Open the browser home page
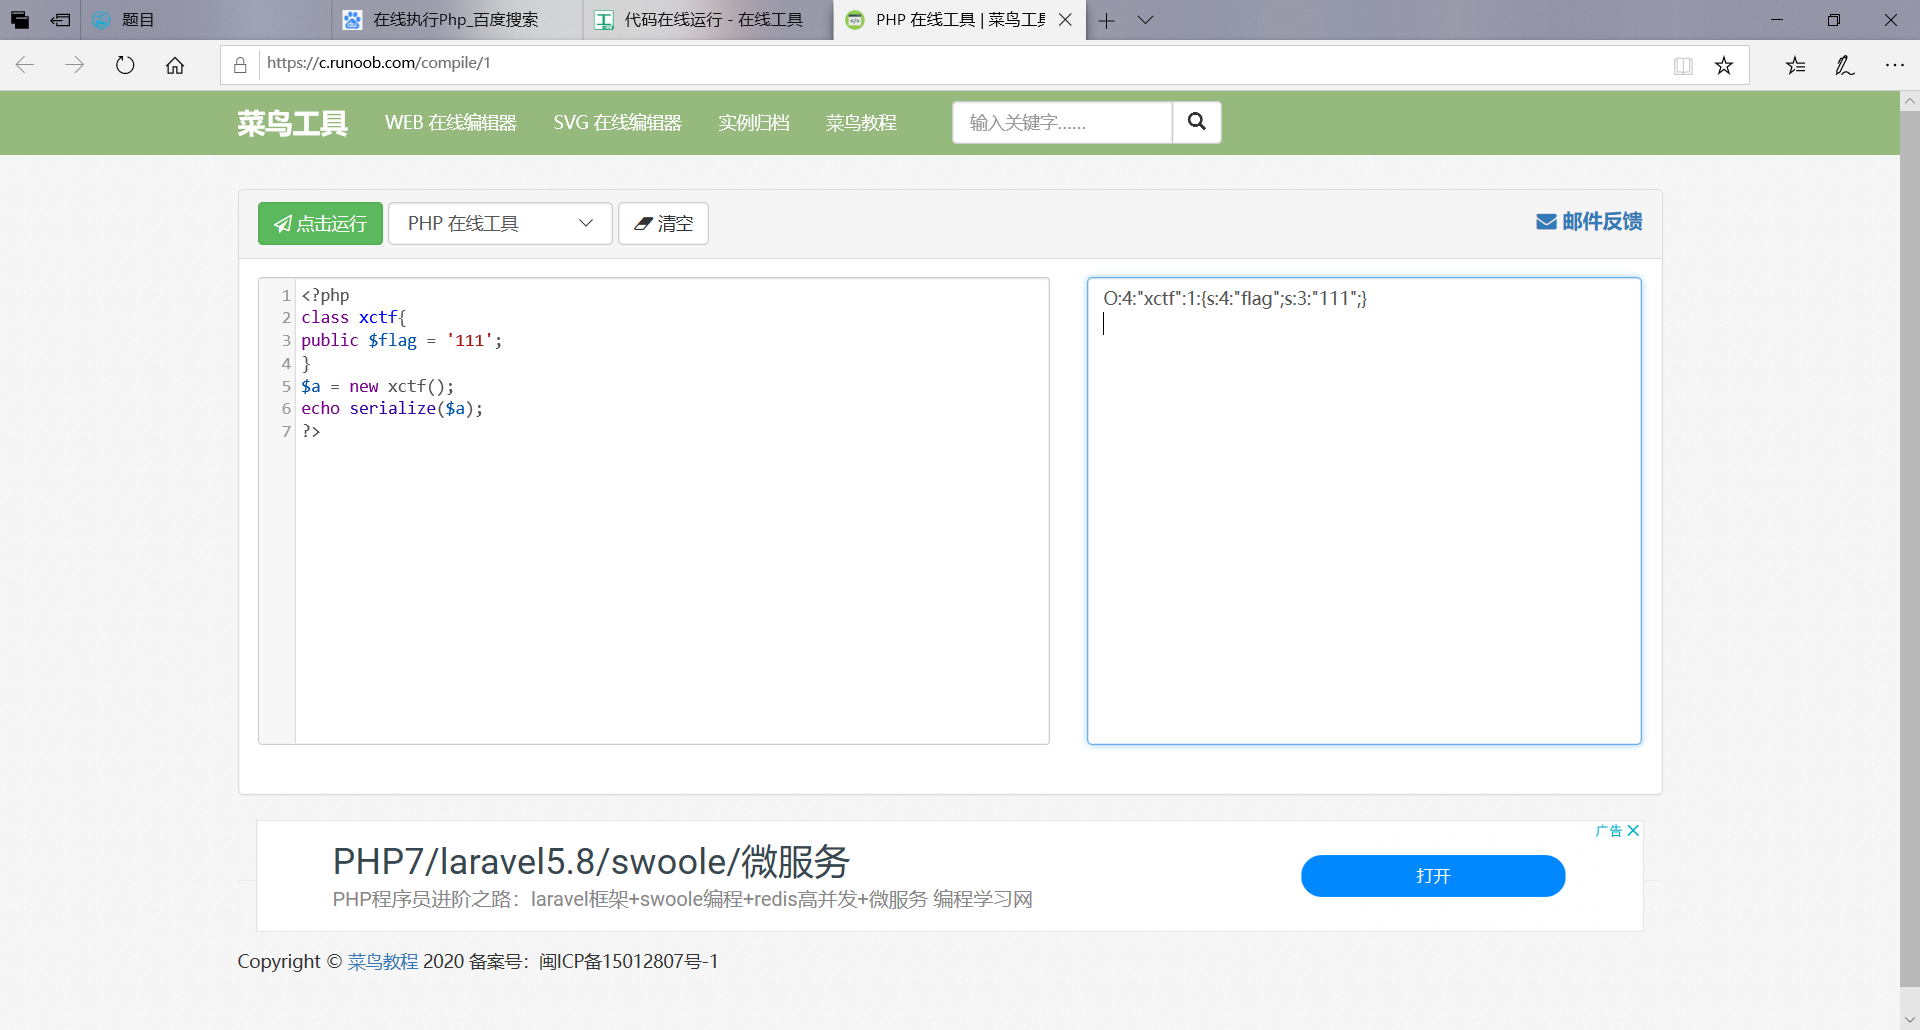Screen dimensions: 1920x1030 pyautogui.click(x=175, y=64)
